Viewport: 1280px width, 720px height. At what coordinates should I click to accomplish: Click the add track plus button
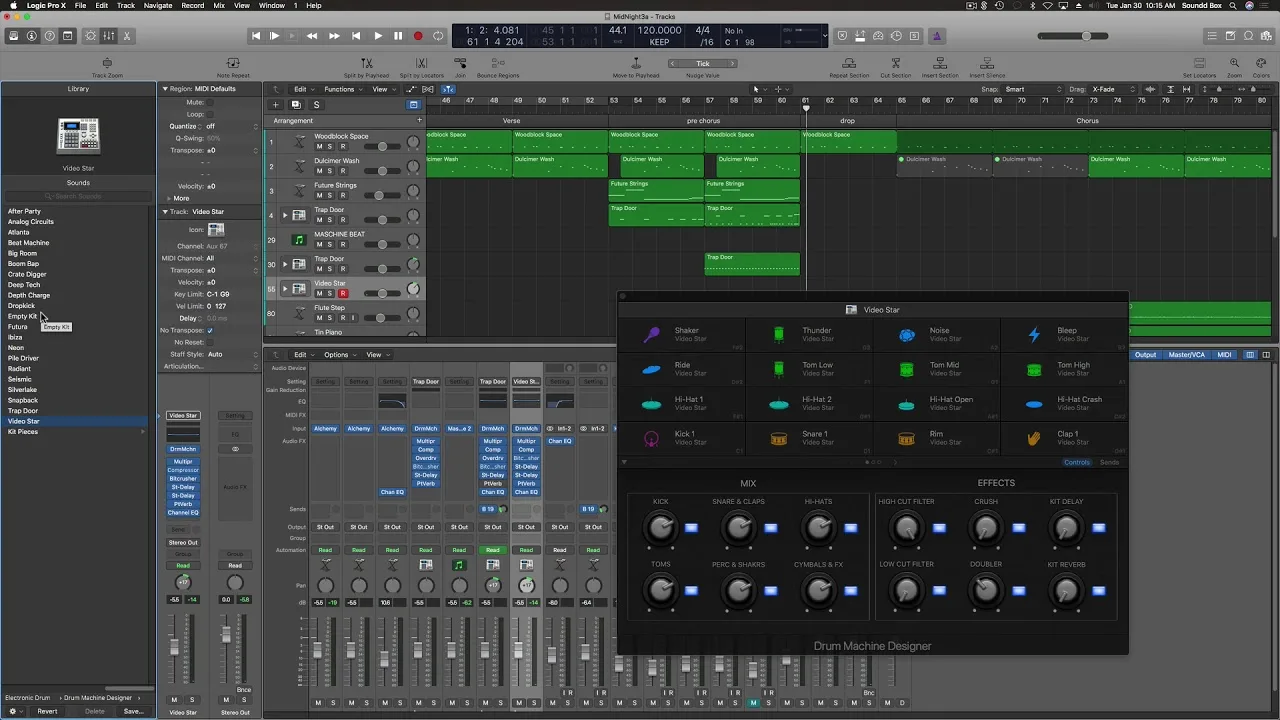click(275, 105)
